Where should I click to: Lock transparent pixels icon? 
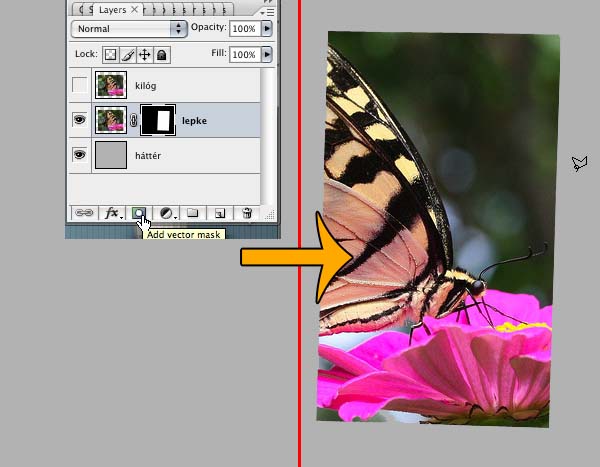pyautogui.click(x=111, y=55)
